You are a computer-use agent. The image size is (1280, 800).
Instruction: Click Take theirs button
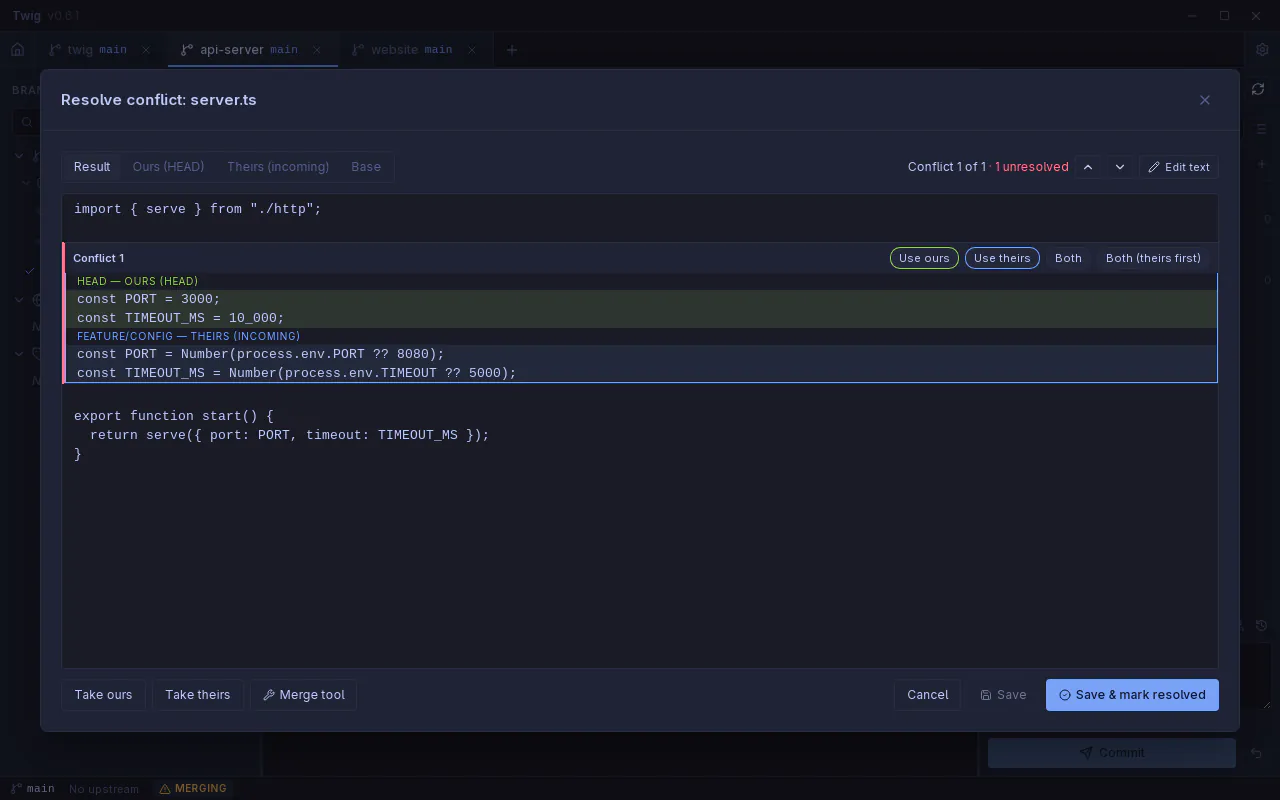[197, 695]
